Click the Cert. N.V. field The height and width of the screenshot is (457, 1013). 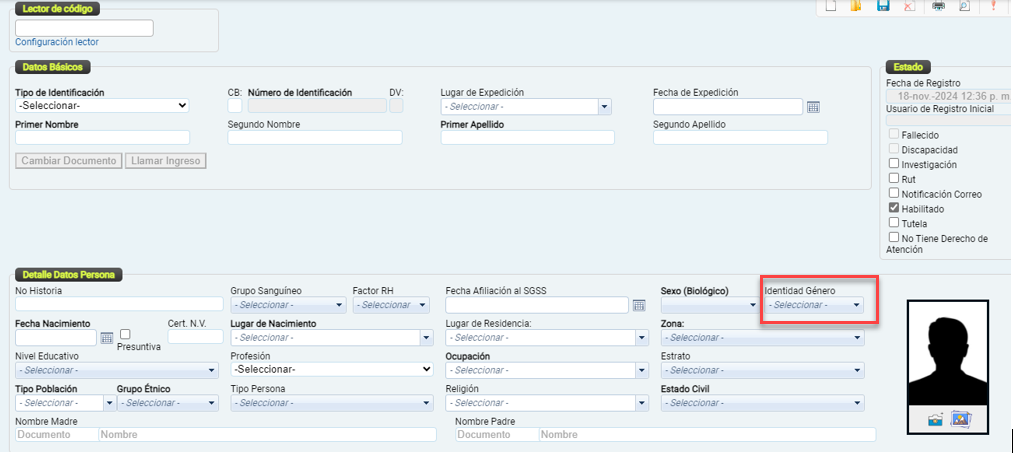196,337
